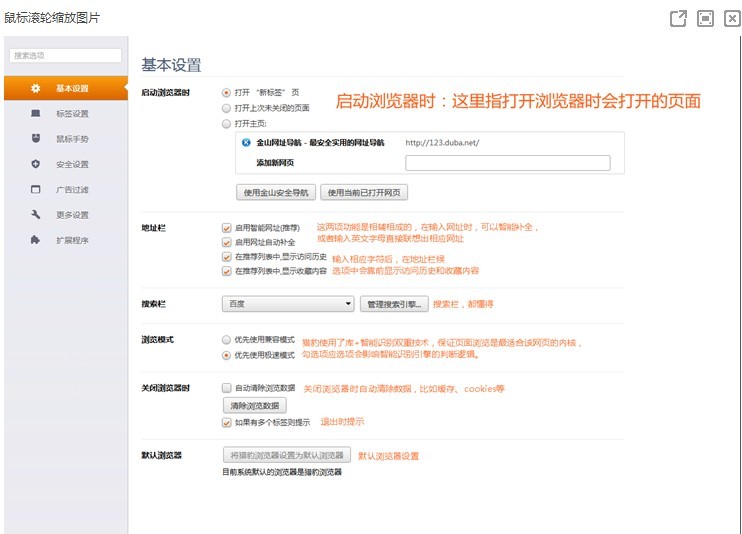Viewport: 742px width, 534px height.
Task: Open image in new window icon
Action: (679, 18)
